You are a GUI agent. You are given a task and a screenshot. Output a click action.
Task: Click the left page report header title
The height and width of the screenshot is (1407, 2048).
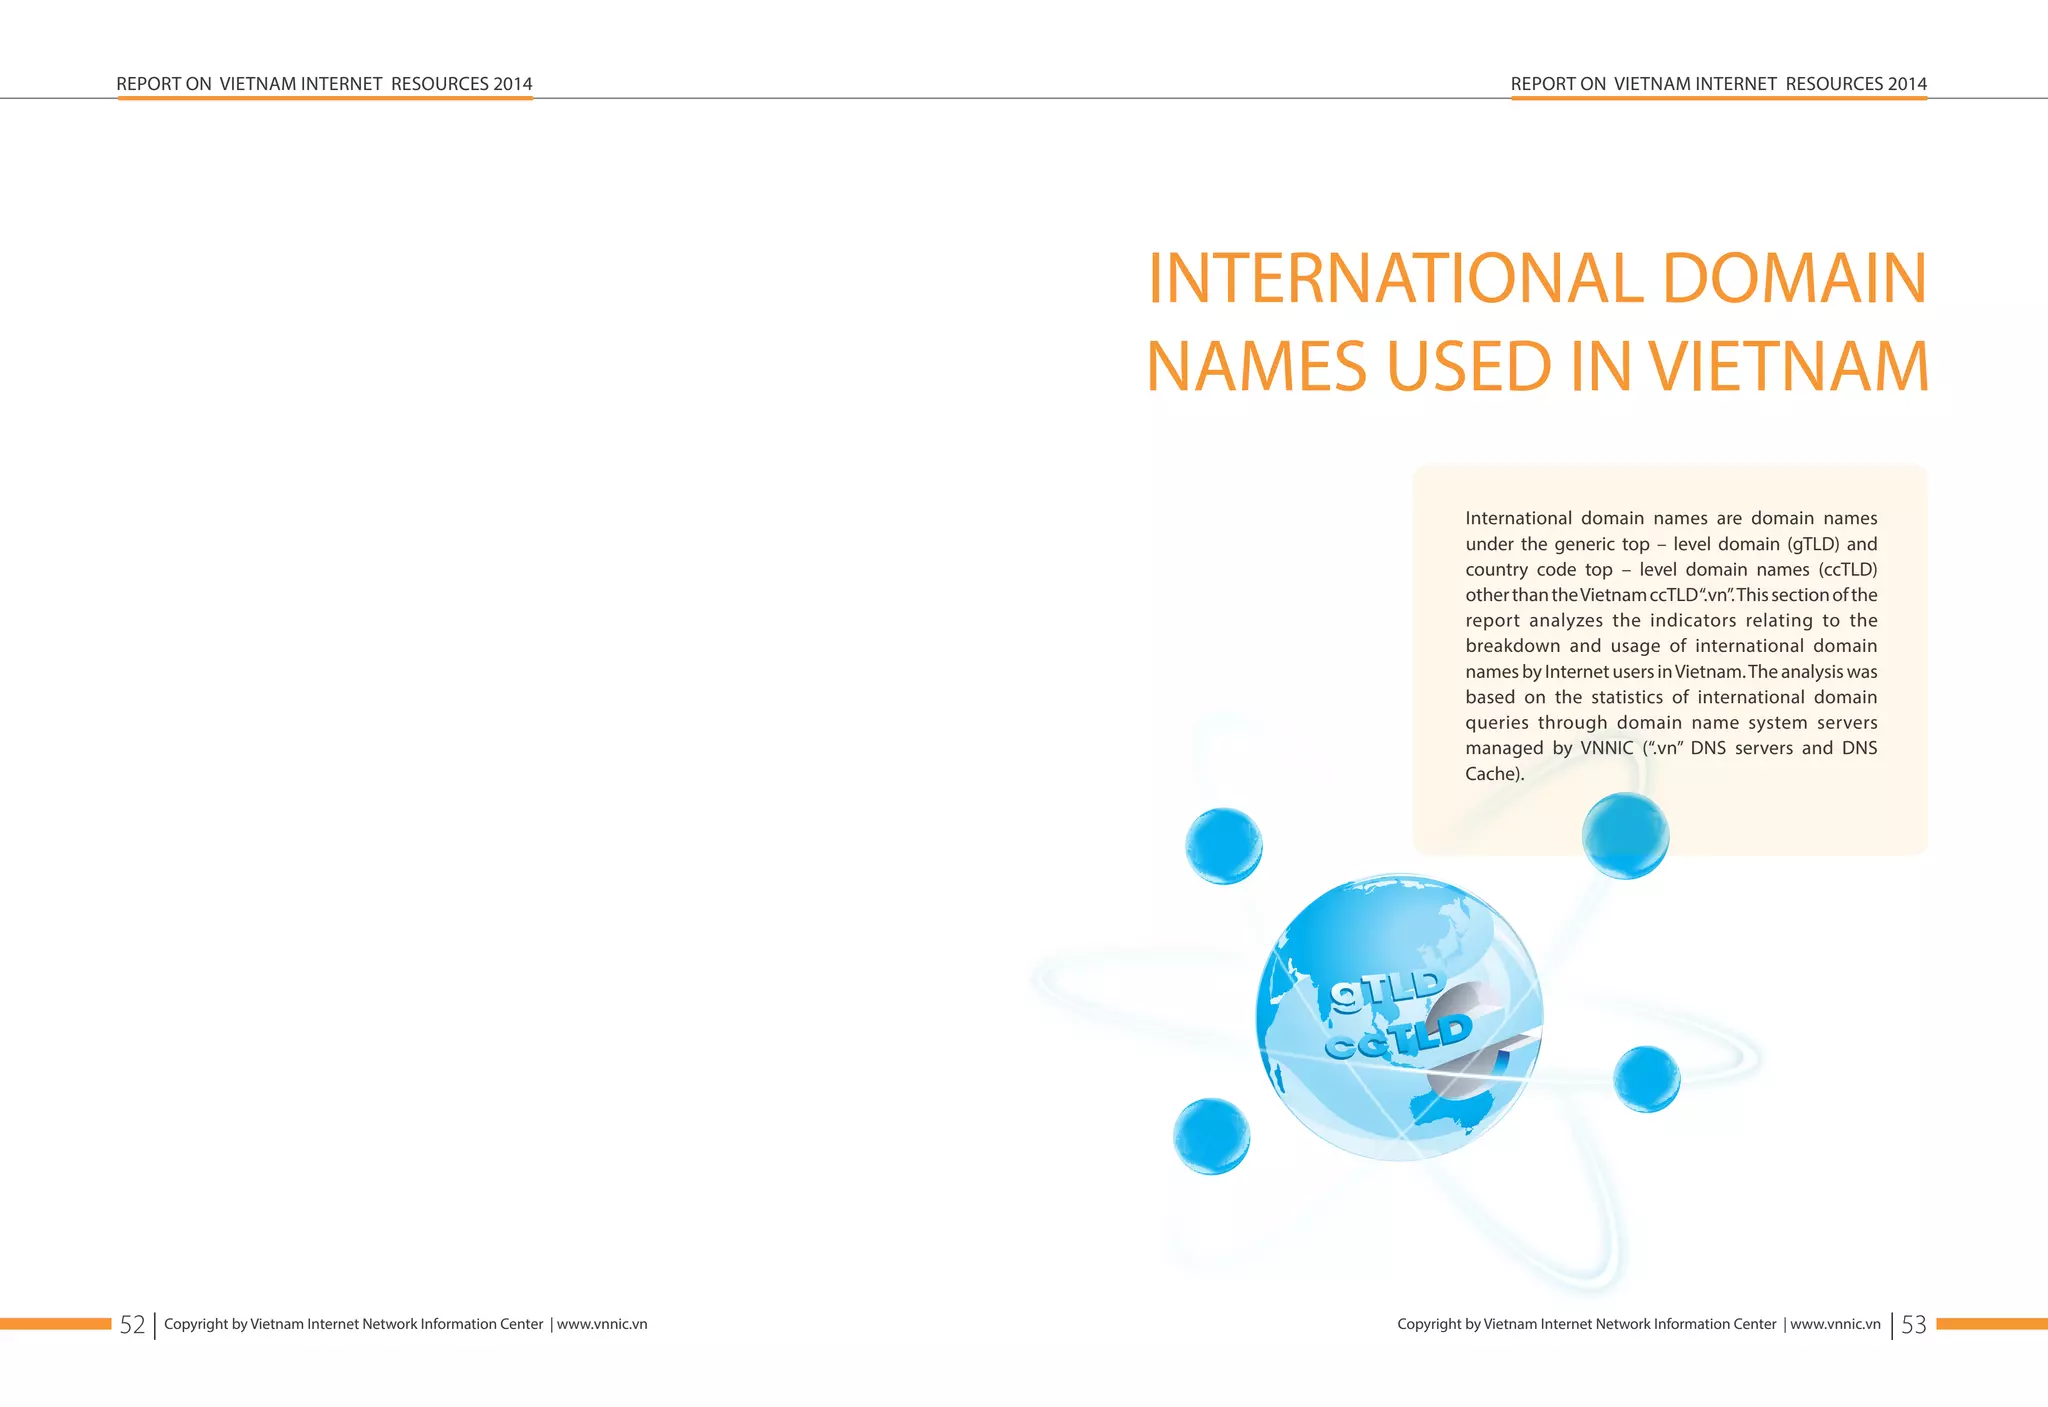(x=324, y=84)
